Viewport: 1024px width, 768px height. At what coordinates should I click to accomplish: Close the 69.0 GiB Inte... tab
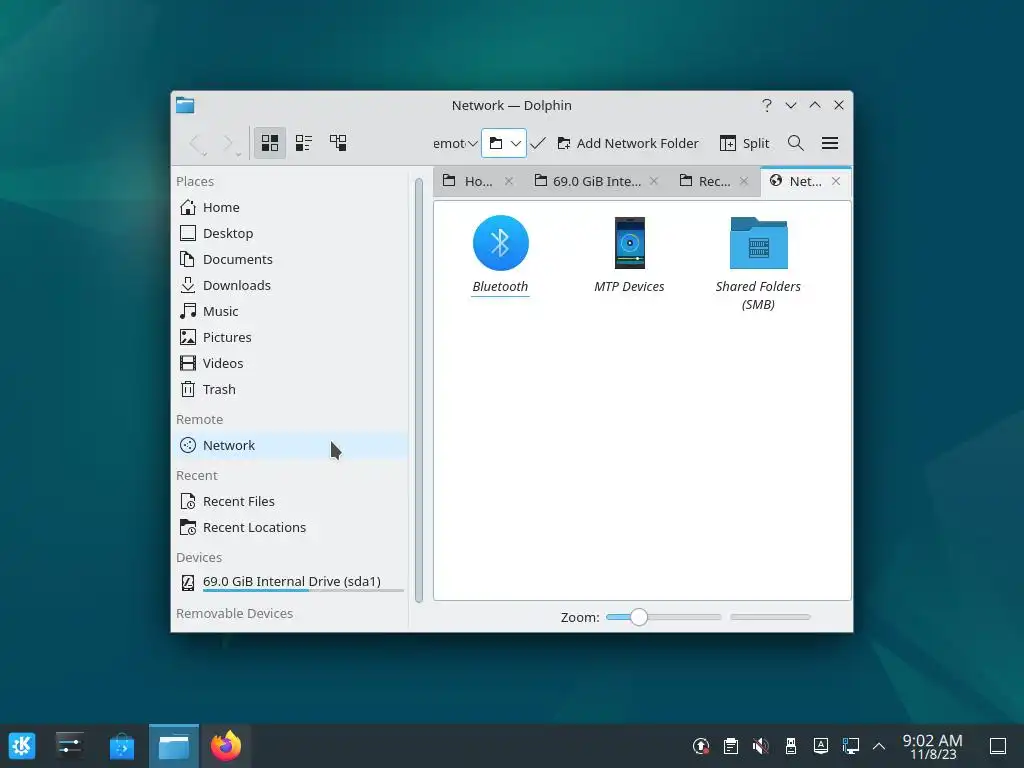654,181
